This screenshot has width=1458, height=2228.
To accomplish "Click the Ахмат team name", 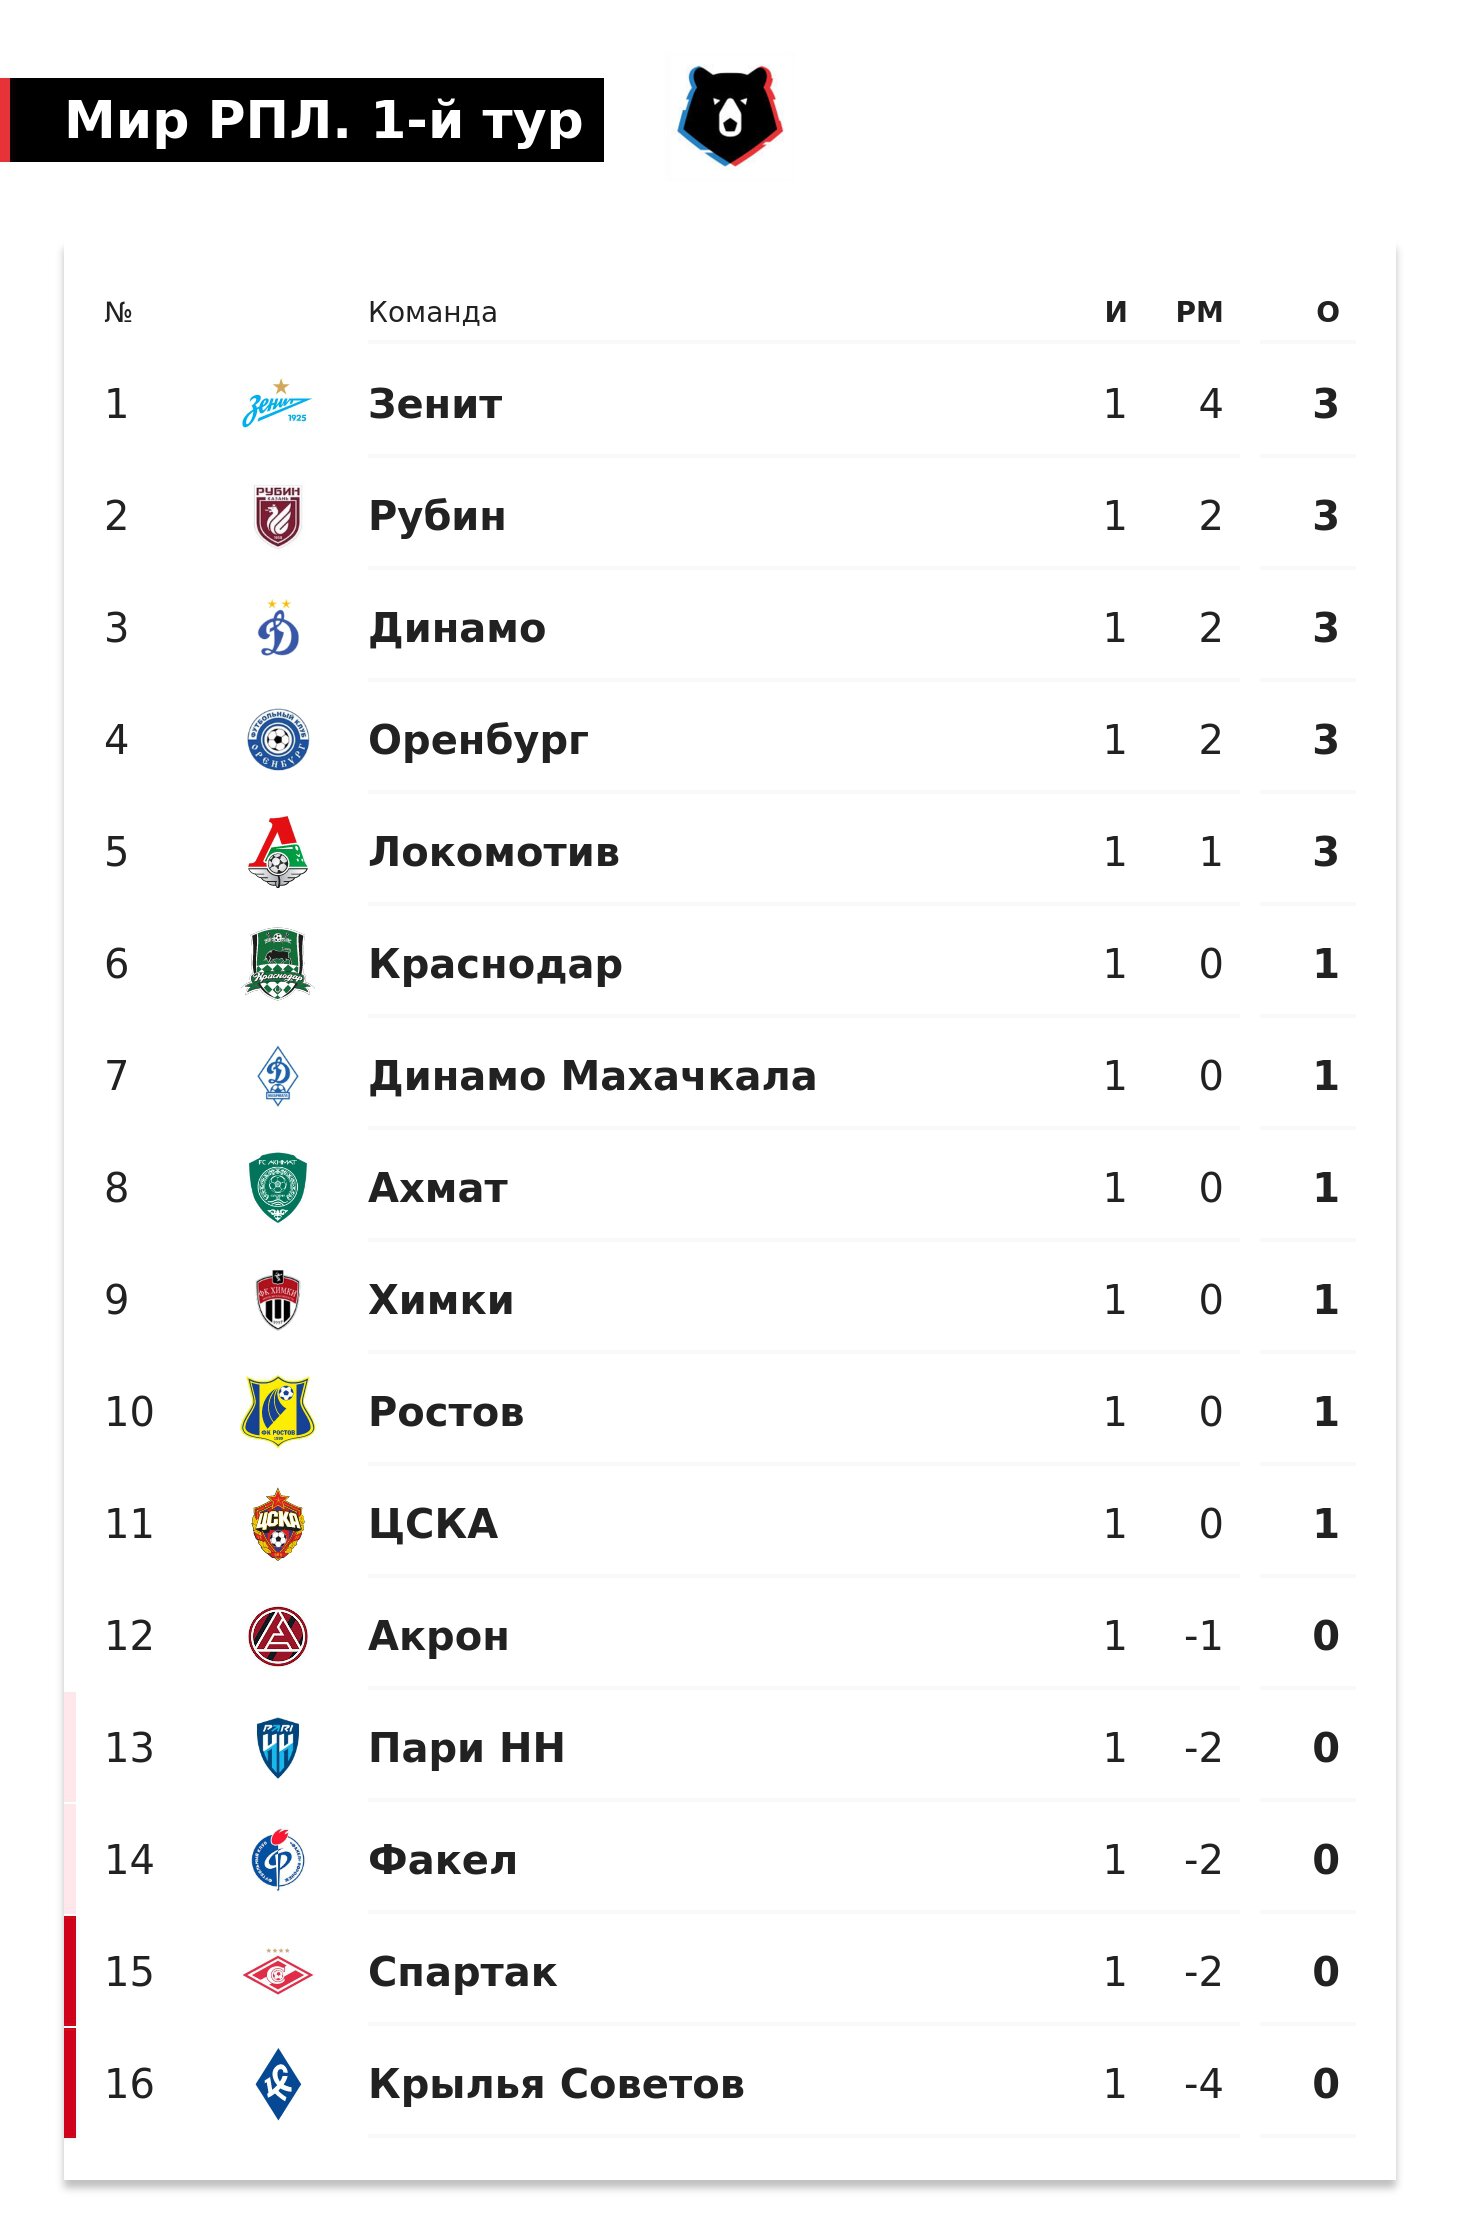I will click(438, 1188).
